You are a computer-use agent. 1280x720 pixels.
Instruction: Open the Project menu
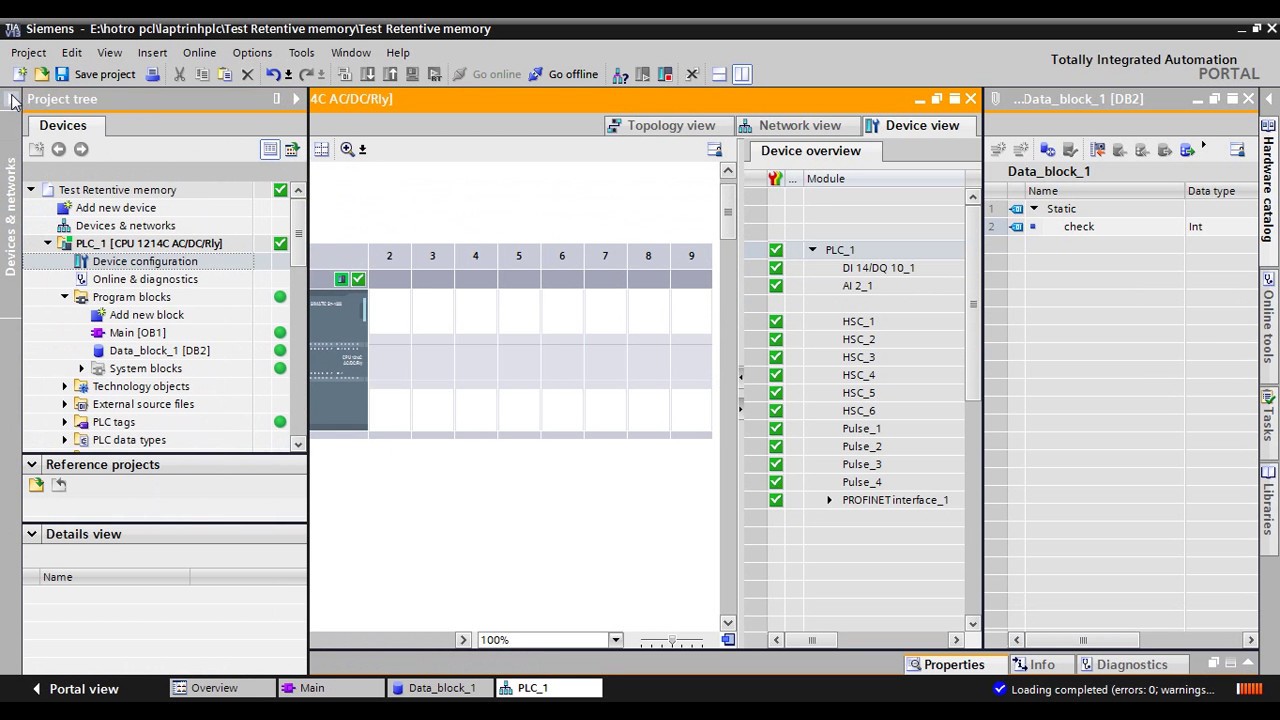[x=29, y=52]
